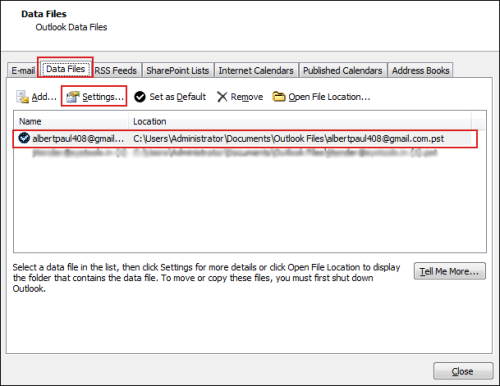500x386 pixels.
Task: Click the Remove label
Action: [247, 97]
